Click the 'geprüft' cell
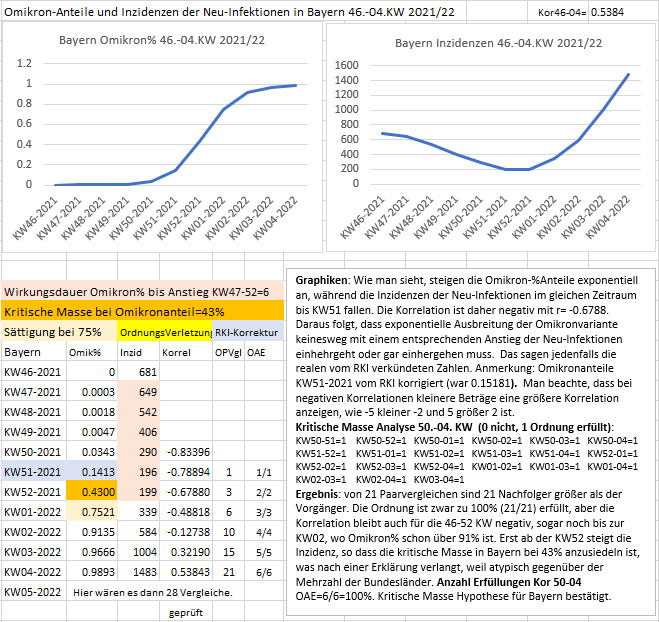 pos(186,612)
